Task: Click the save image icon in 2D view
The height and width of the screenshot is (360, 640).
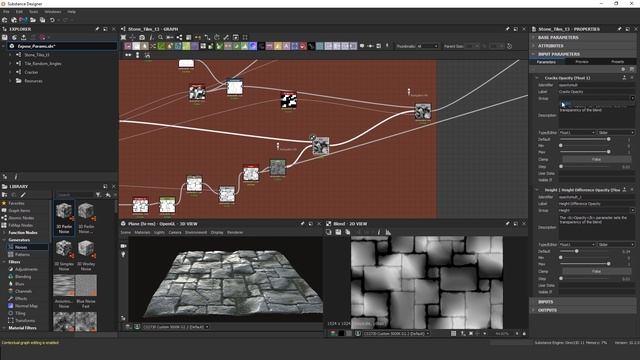Action: point(338,232)
